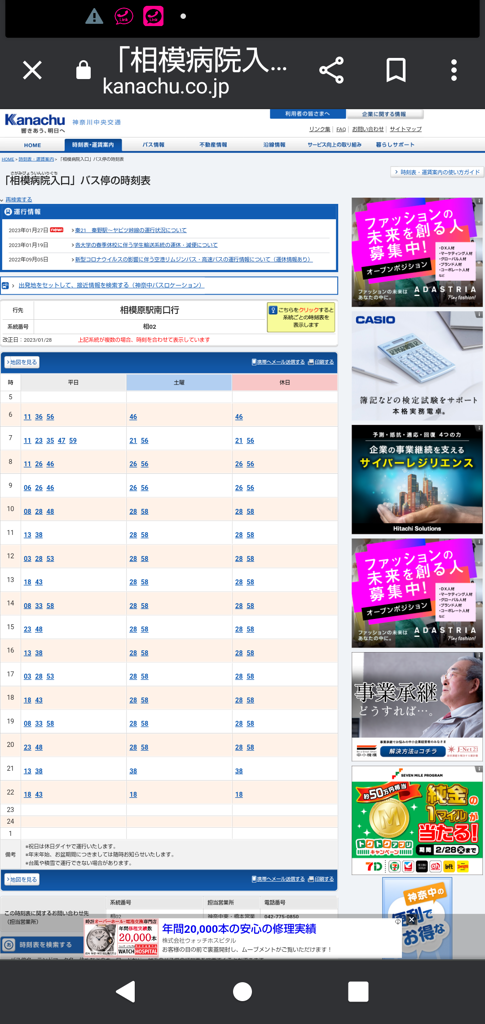Viewport: 485px width, 1024px height.
Task: Click lower 地図を見る button below timetable
Action: 22,879
